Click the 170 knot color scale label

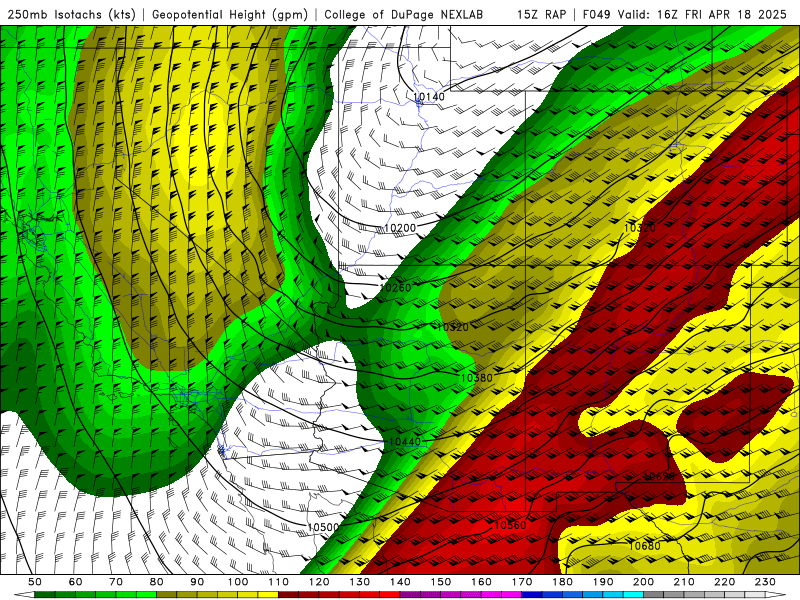[x=521, y=582]
